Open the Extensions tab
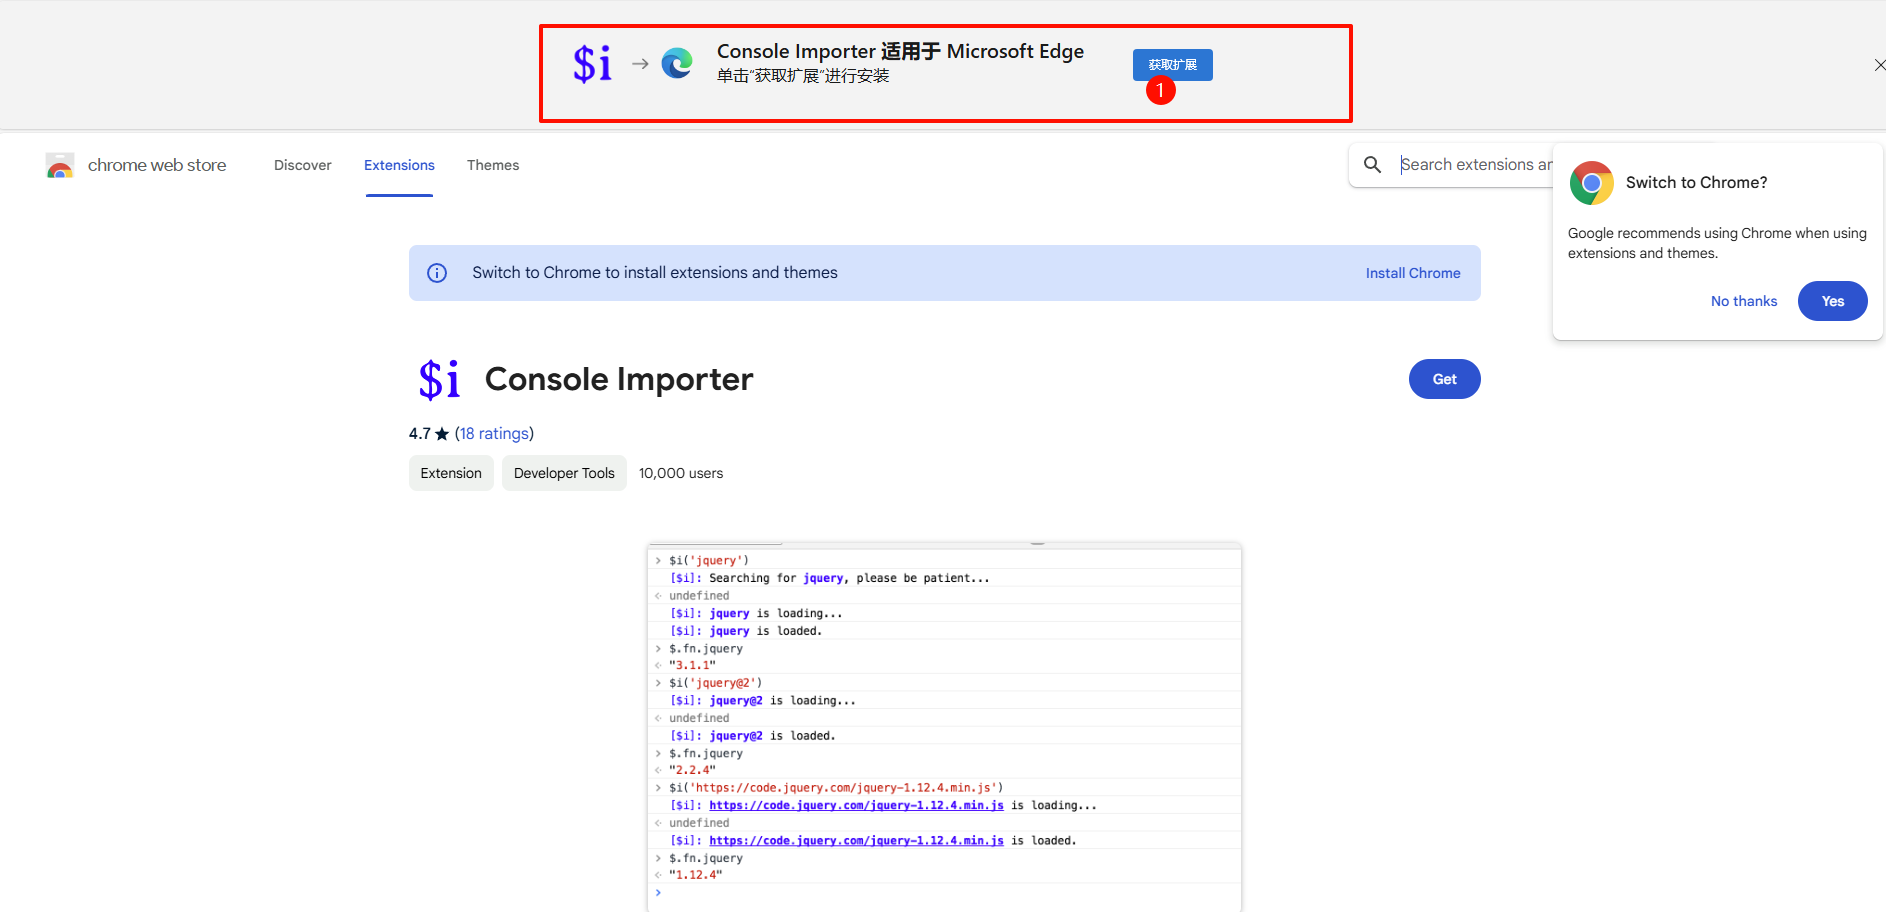The width and height of the screenshot is (1886, 912). point(399,165)
